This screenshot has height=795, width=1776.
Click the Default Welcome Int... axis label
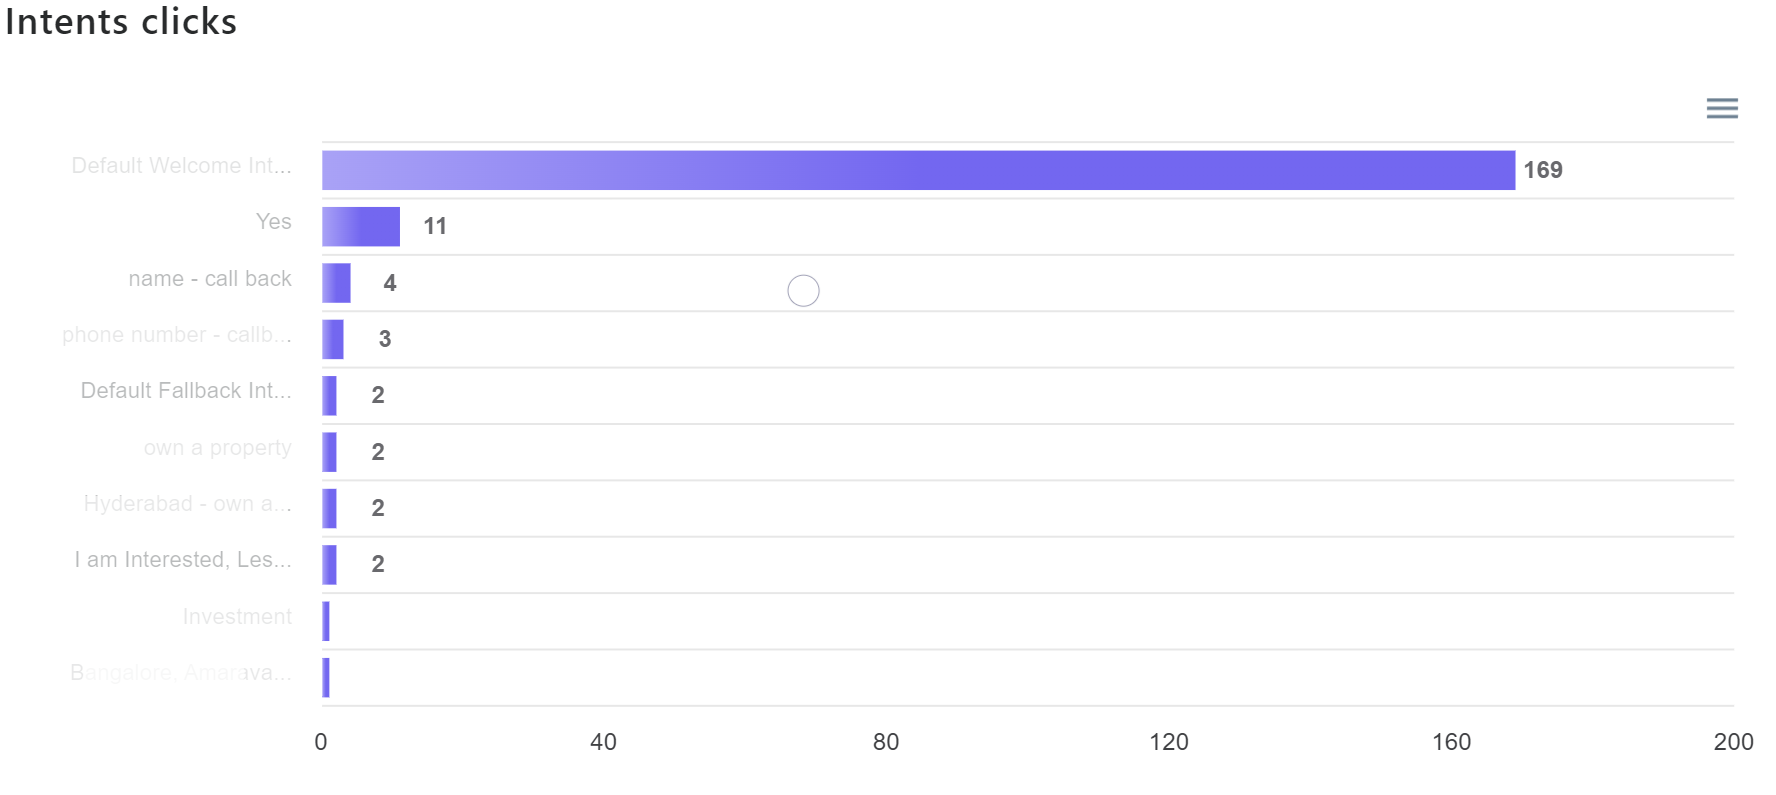click(181, 165)
